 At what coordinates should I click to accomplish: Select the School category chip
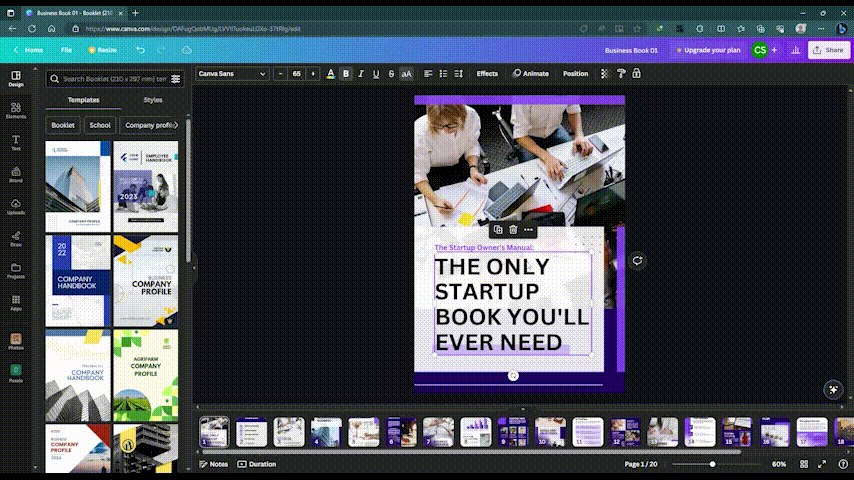pos(100,125)
